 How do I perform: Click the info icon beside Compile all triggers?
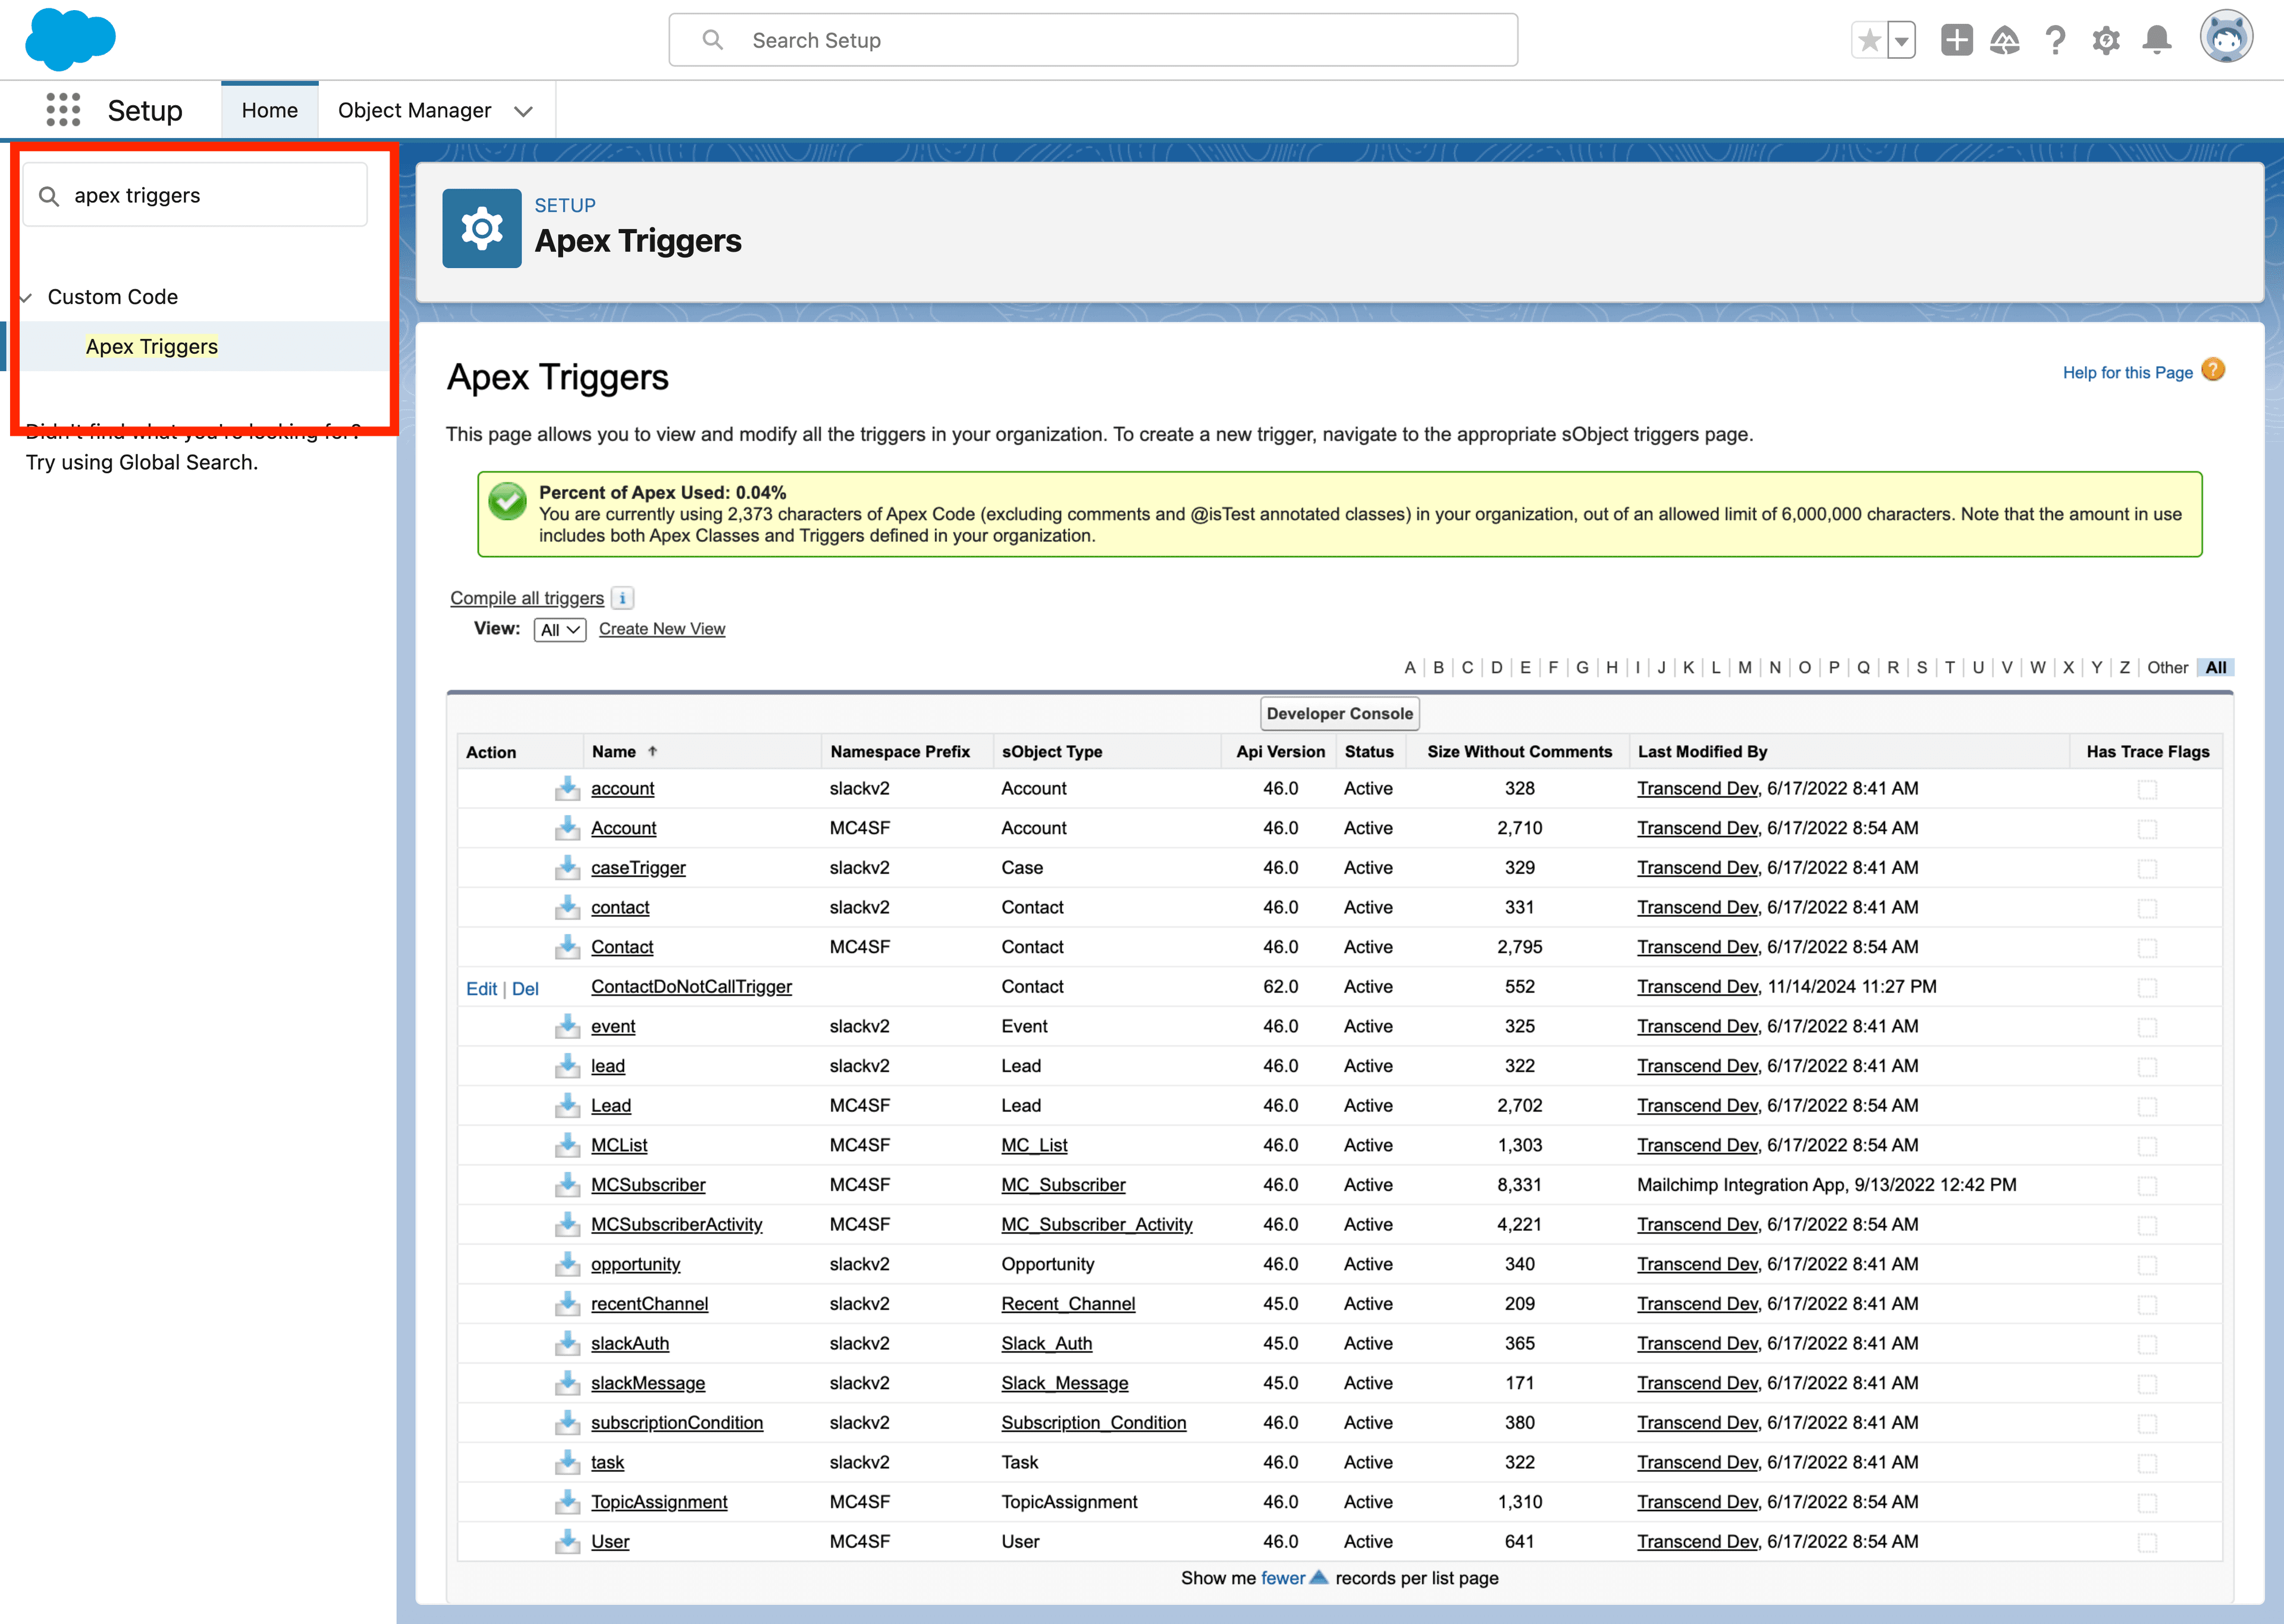coord(623,598)
